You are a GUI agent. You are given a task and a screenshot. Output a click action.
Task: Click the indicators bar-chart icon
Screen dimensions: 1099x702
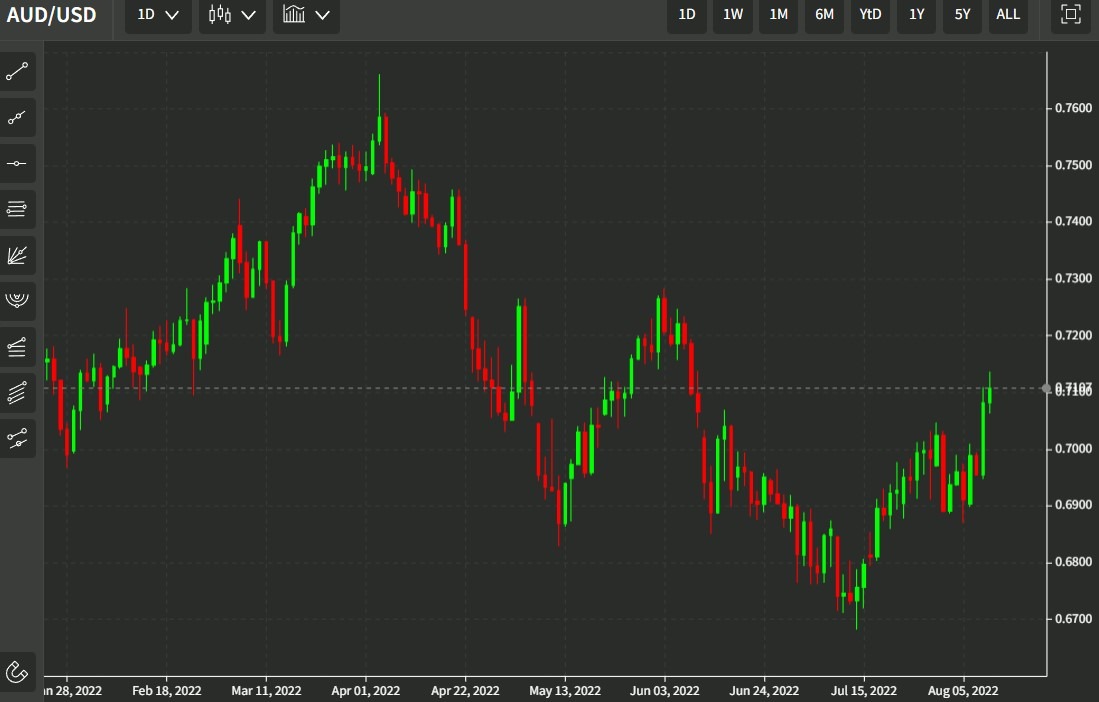pyautogui.click(x=294, y=14)
